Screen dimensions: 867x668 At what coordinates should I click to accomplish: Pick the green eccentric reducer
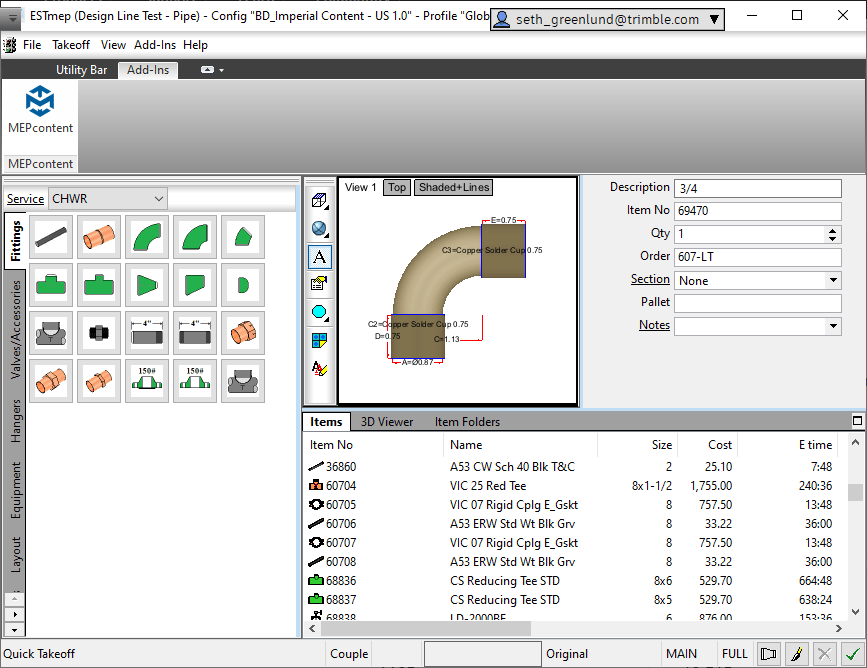pyautogui.click(x=195, y=285)
